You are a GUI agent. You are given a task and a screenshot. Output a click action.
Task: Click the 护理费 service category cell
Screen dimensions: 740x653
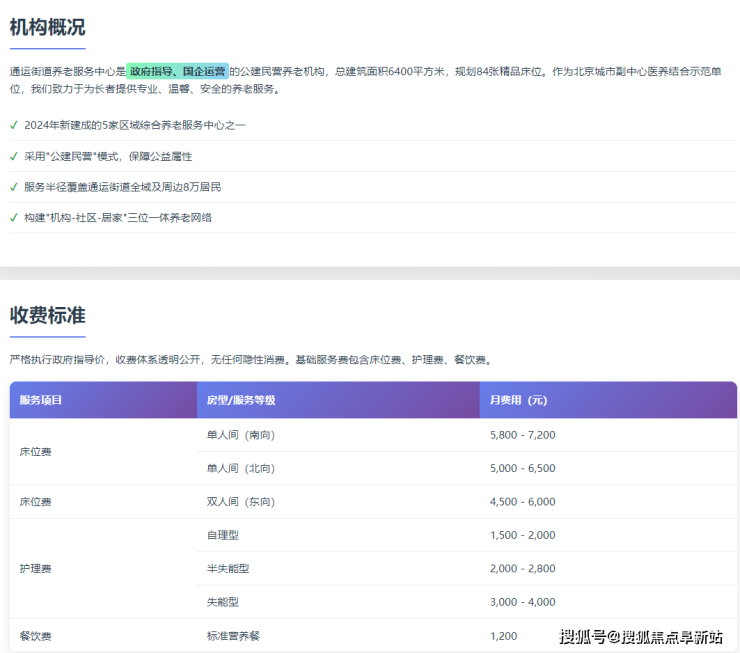(x=35, y=568)
